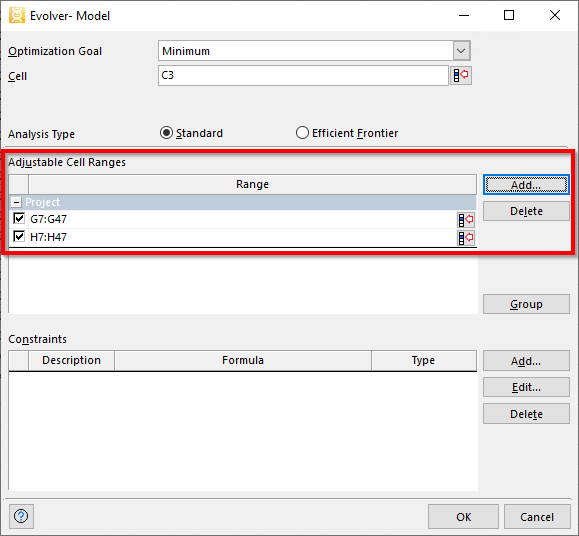Click the Range column header

[253, 184]
